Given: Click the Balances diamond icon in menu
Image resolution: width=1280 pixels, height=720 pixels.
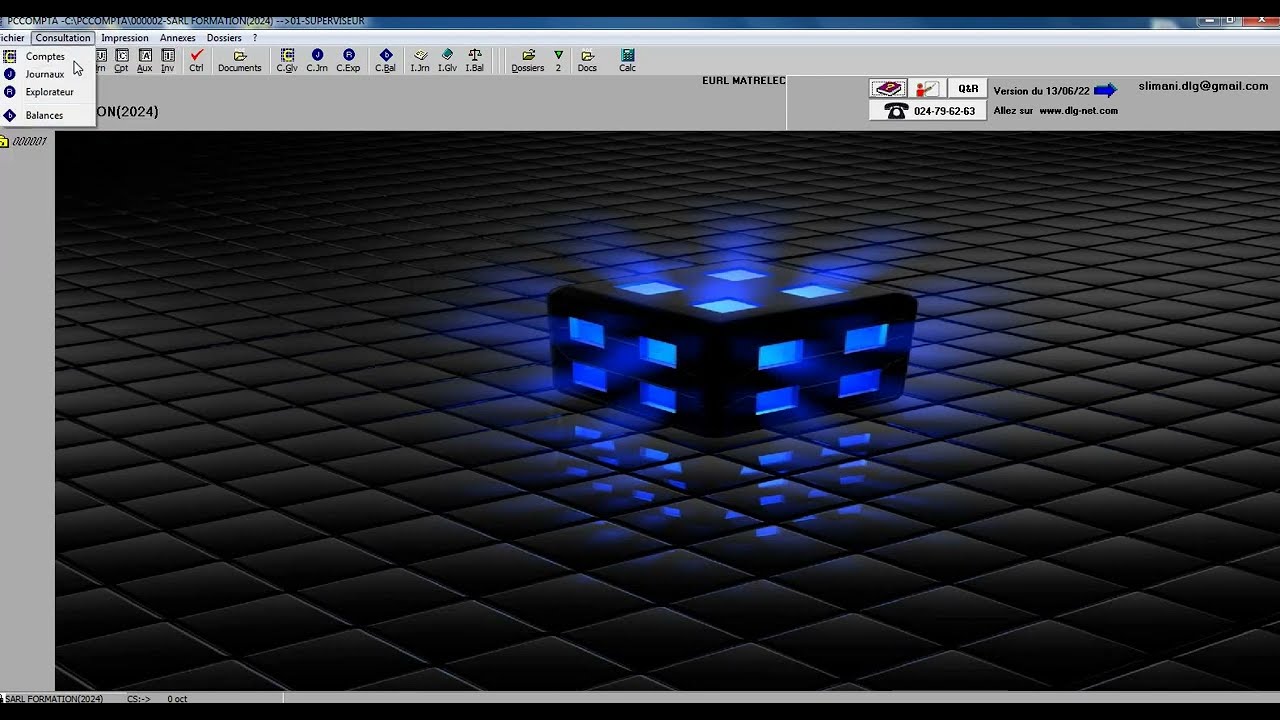Looking at the screenshot, I should [x=10, y=115].
